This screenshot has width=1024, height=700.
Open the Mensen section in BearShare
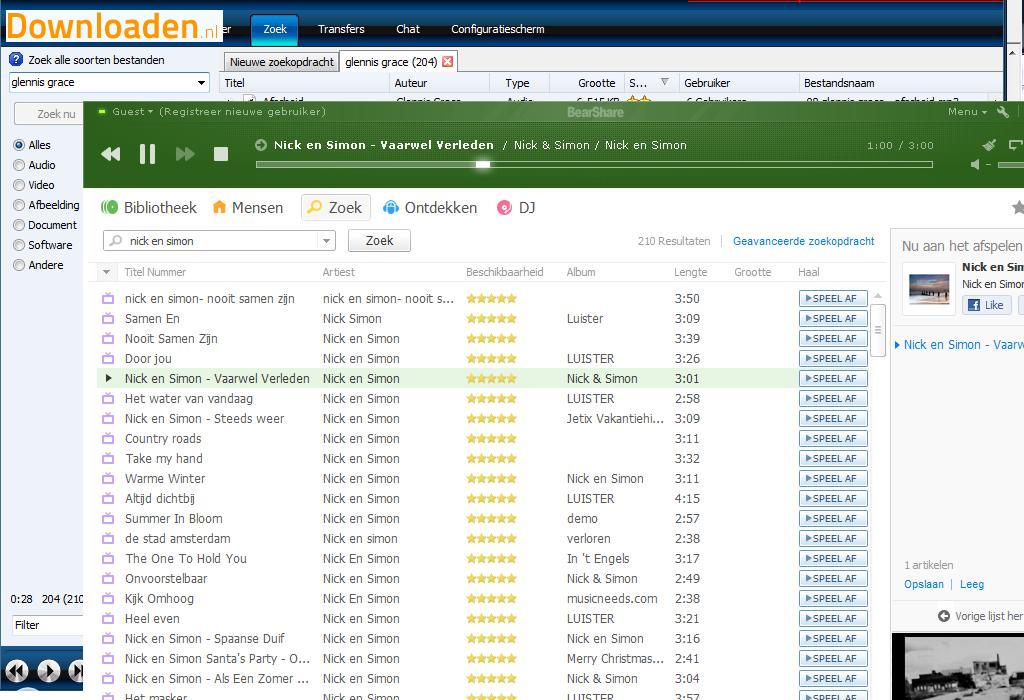248,208
